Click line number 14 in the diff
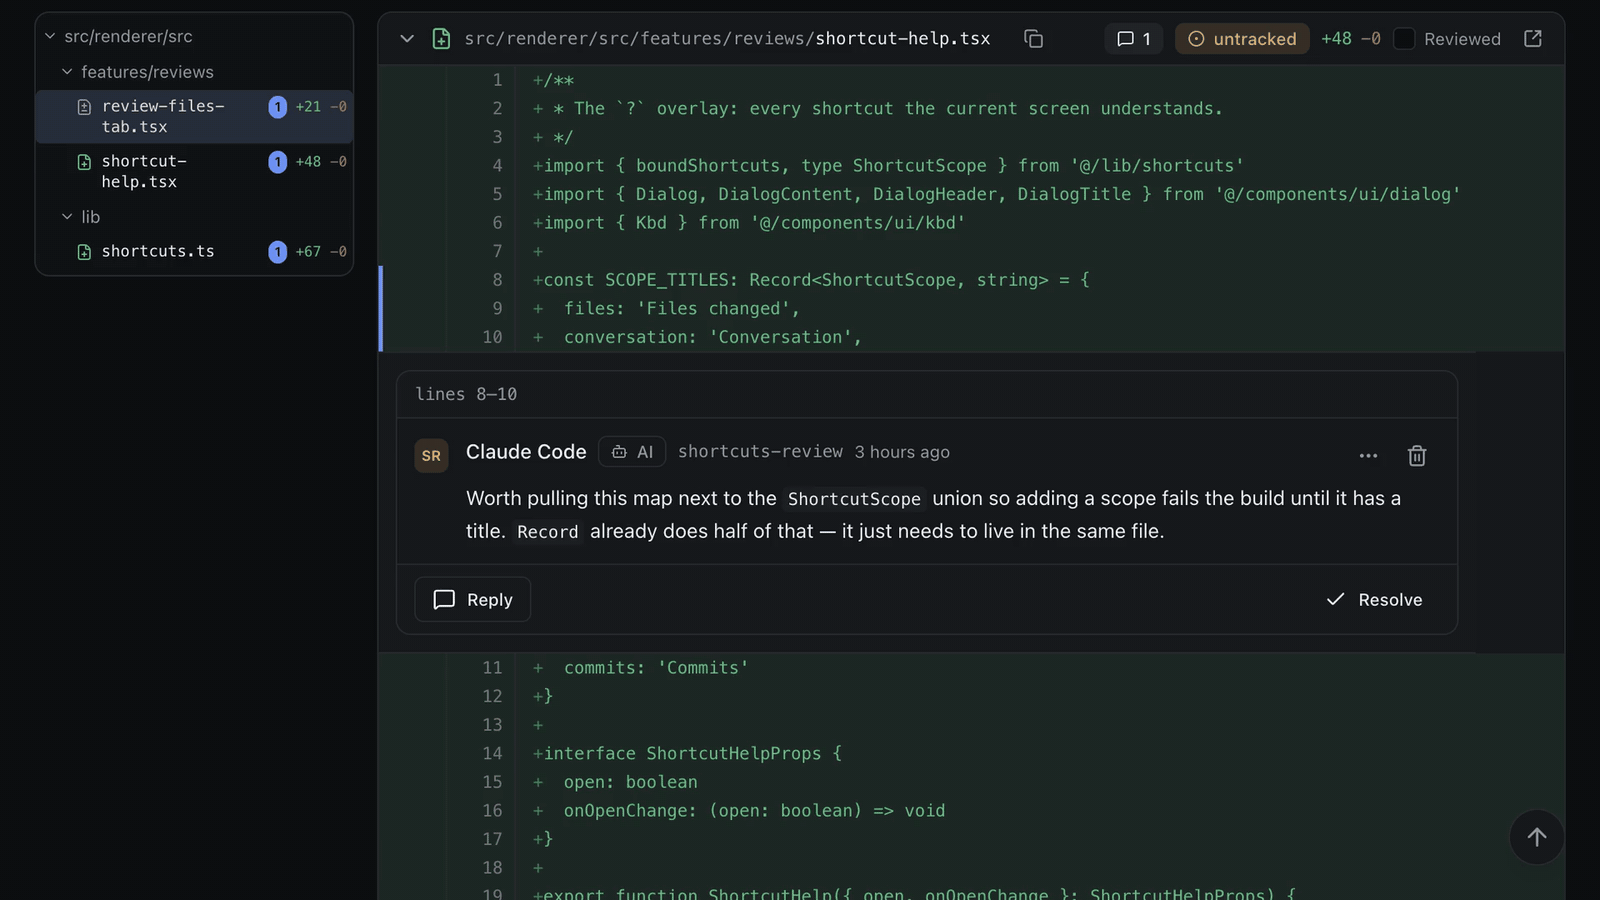Image resolution: width=1600 pixels, height=900 pixels. [x=492, y=754]
